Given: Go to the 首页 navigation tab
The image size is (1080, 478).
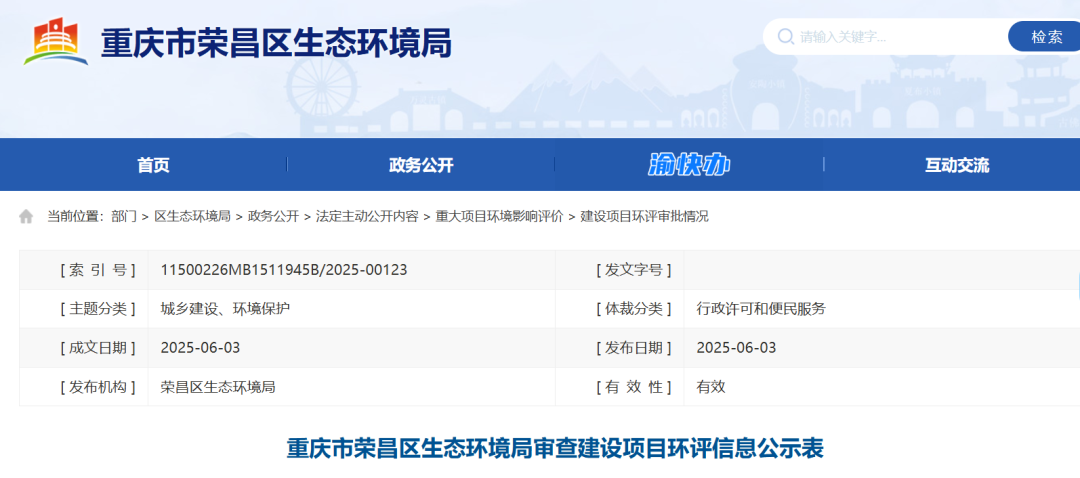Looking at the screenshot, I should (153, 165).
